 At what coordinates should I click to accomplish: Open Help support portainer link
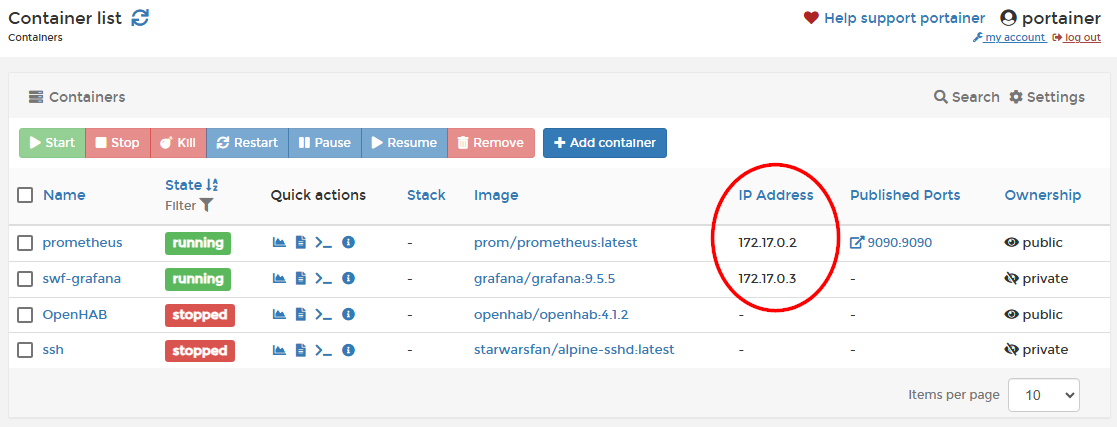coord(904,18)
